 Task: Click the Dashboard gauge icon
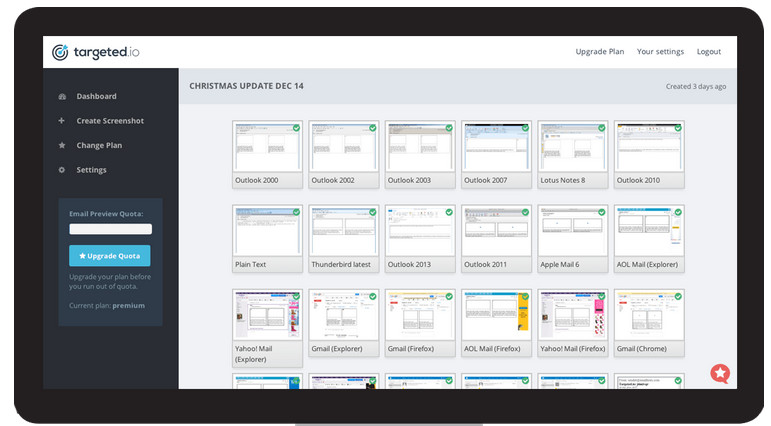62,96
